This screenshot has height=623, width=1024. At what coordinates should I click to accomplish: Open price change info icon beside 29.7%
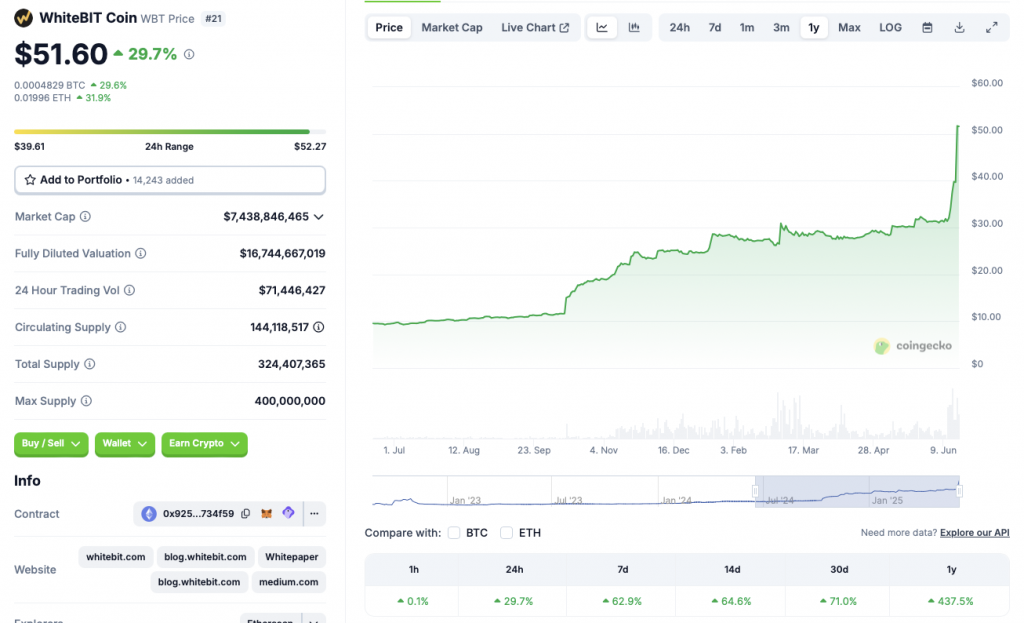coord(189,54)
